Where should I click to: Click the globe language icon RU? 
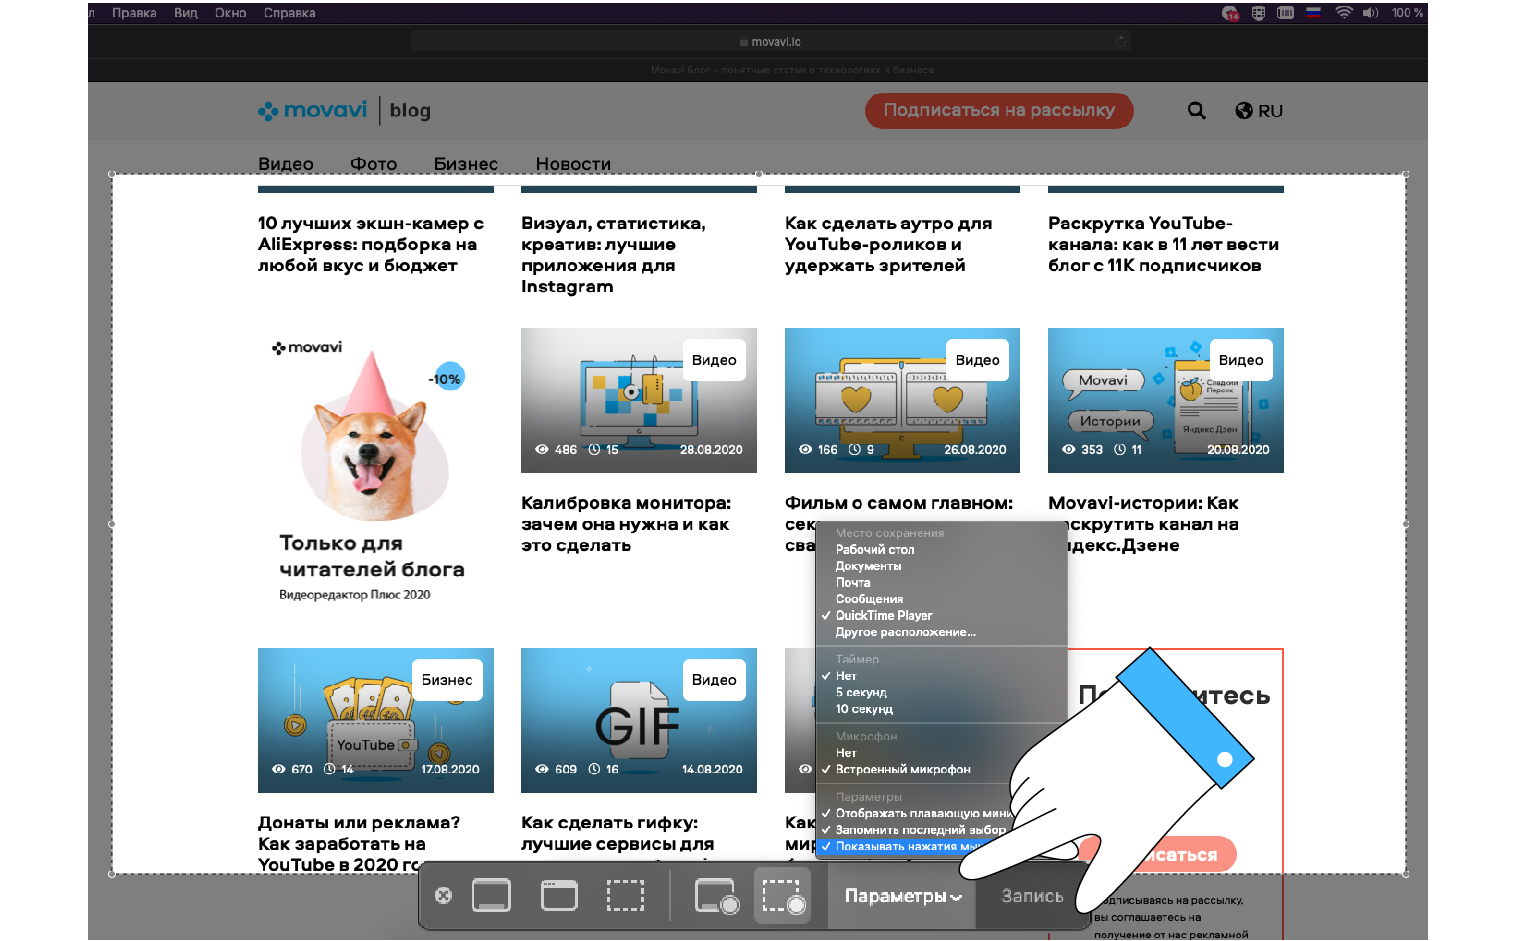[1259, 111]
